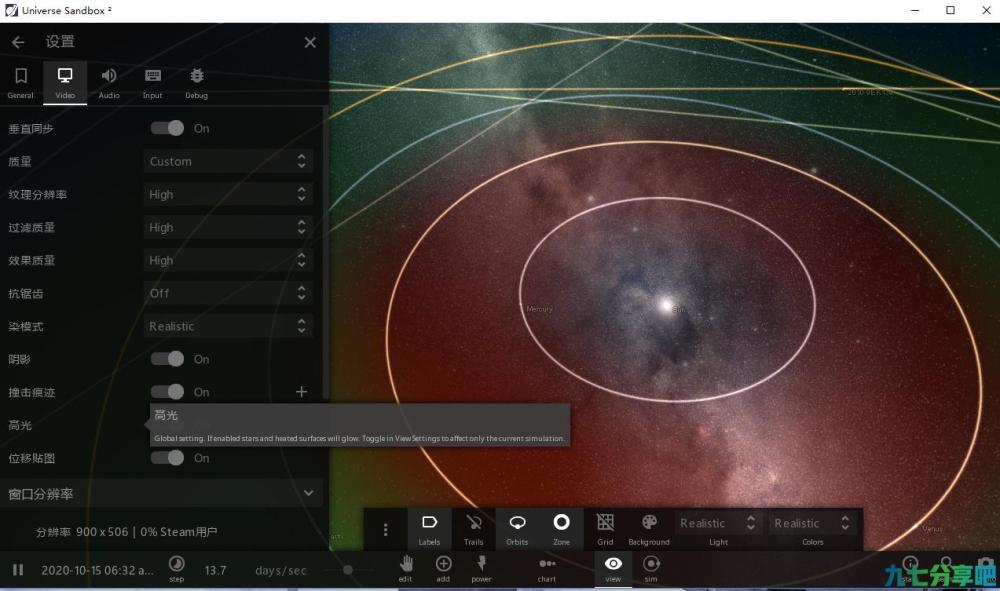Change the 效果质量 High dropdown

click(228, 260)
